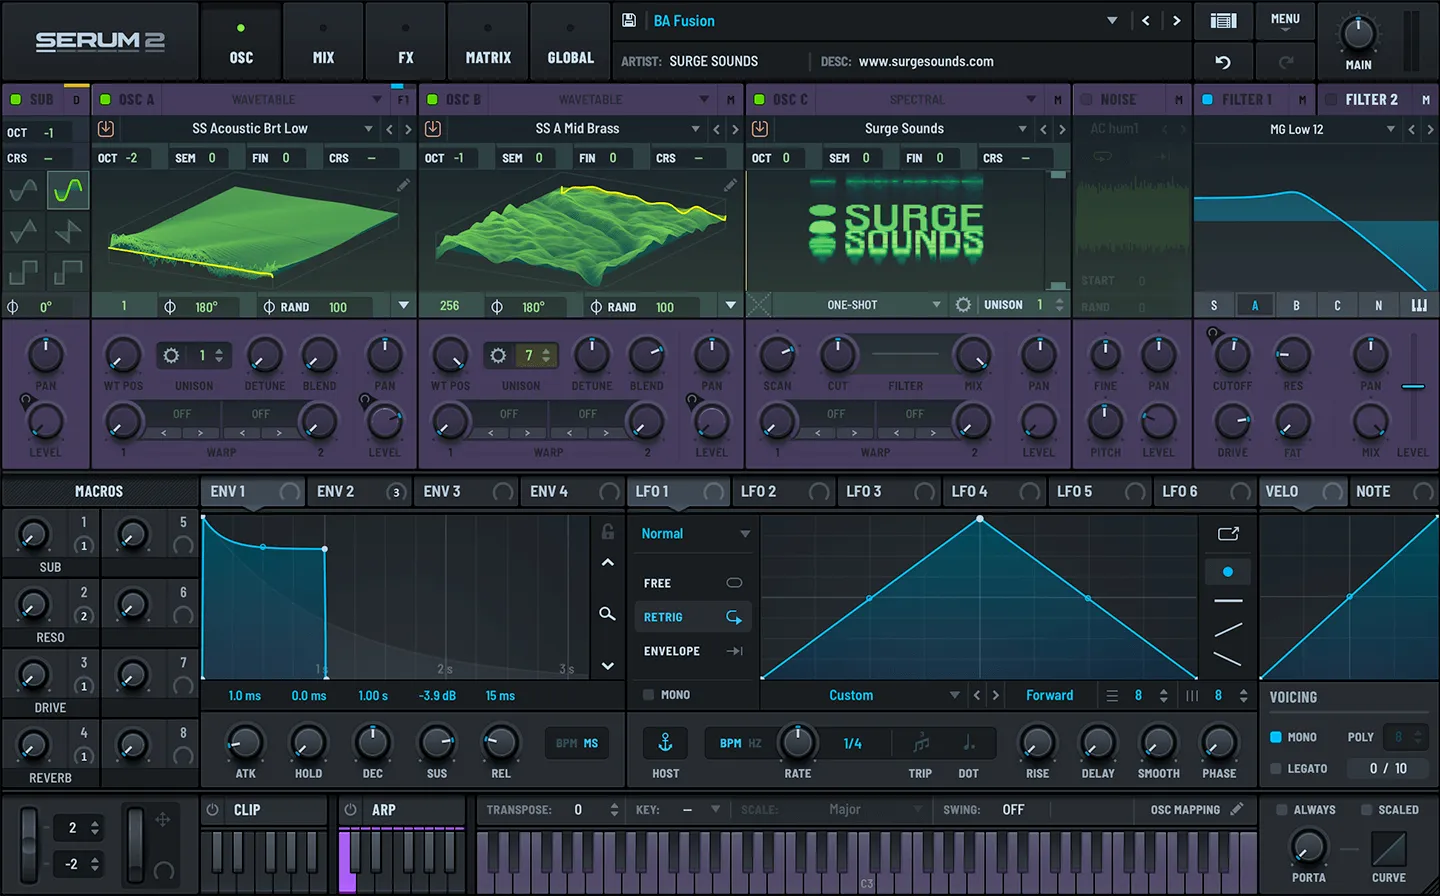Click the portamento curve shape box

[x=1388, y=849]
